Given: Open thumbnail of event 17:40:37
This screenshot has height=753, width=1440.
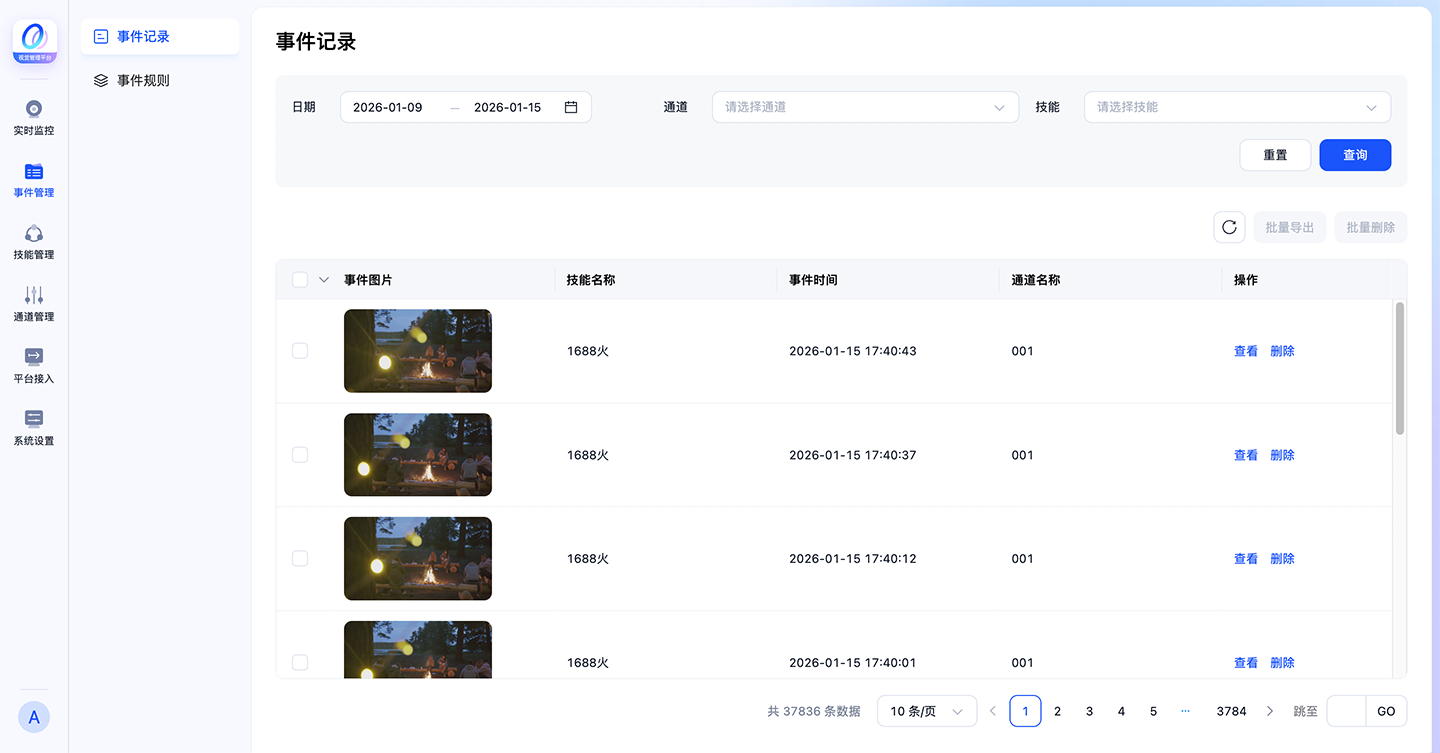Looking at the screenshot, I should click(418, 455).
